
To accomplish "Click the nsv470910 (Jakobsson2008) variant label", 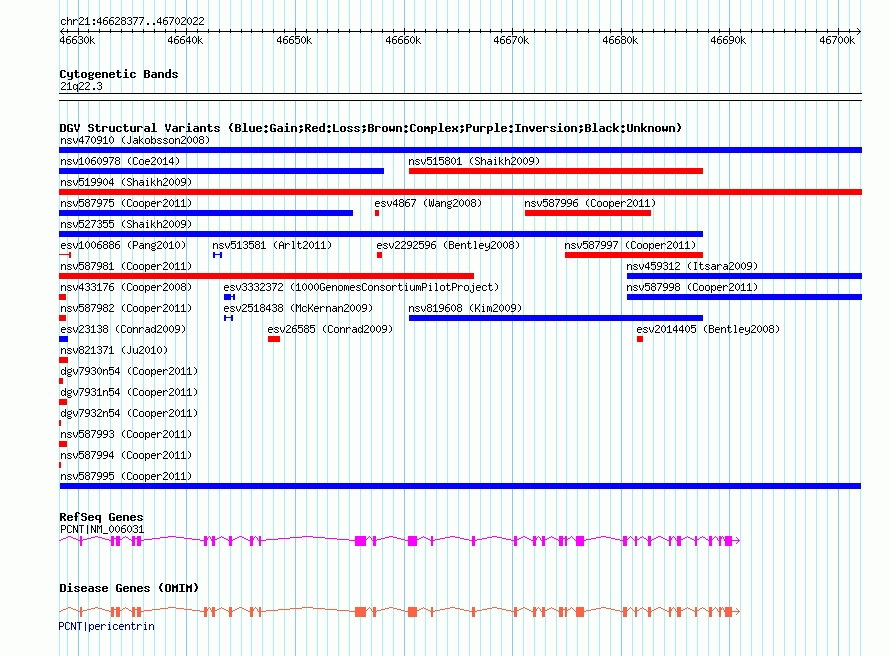I will point(135,140).
